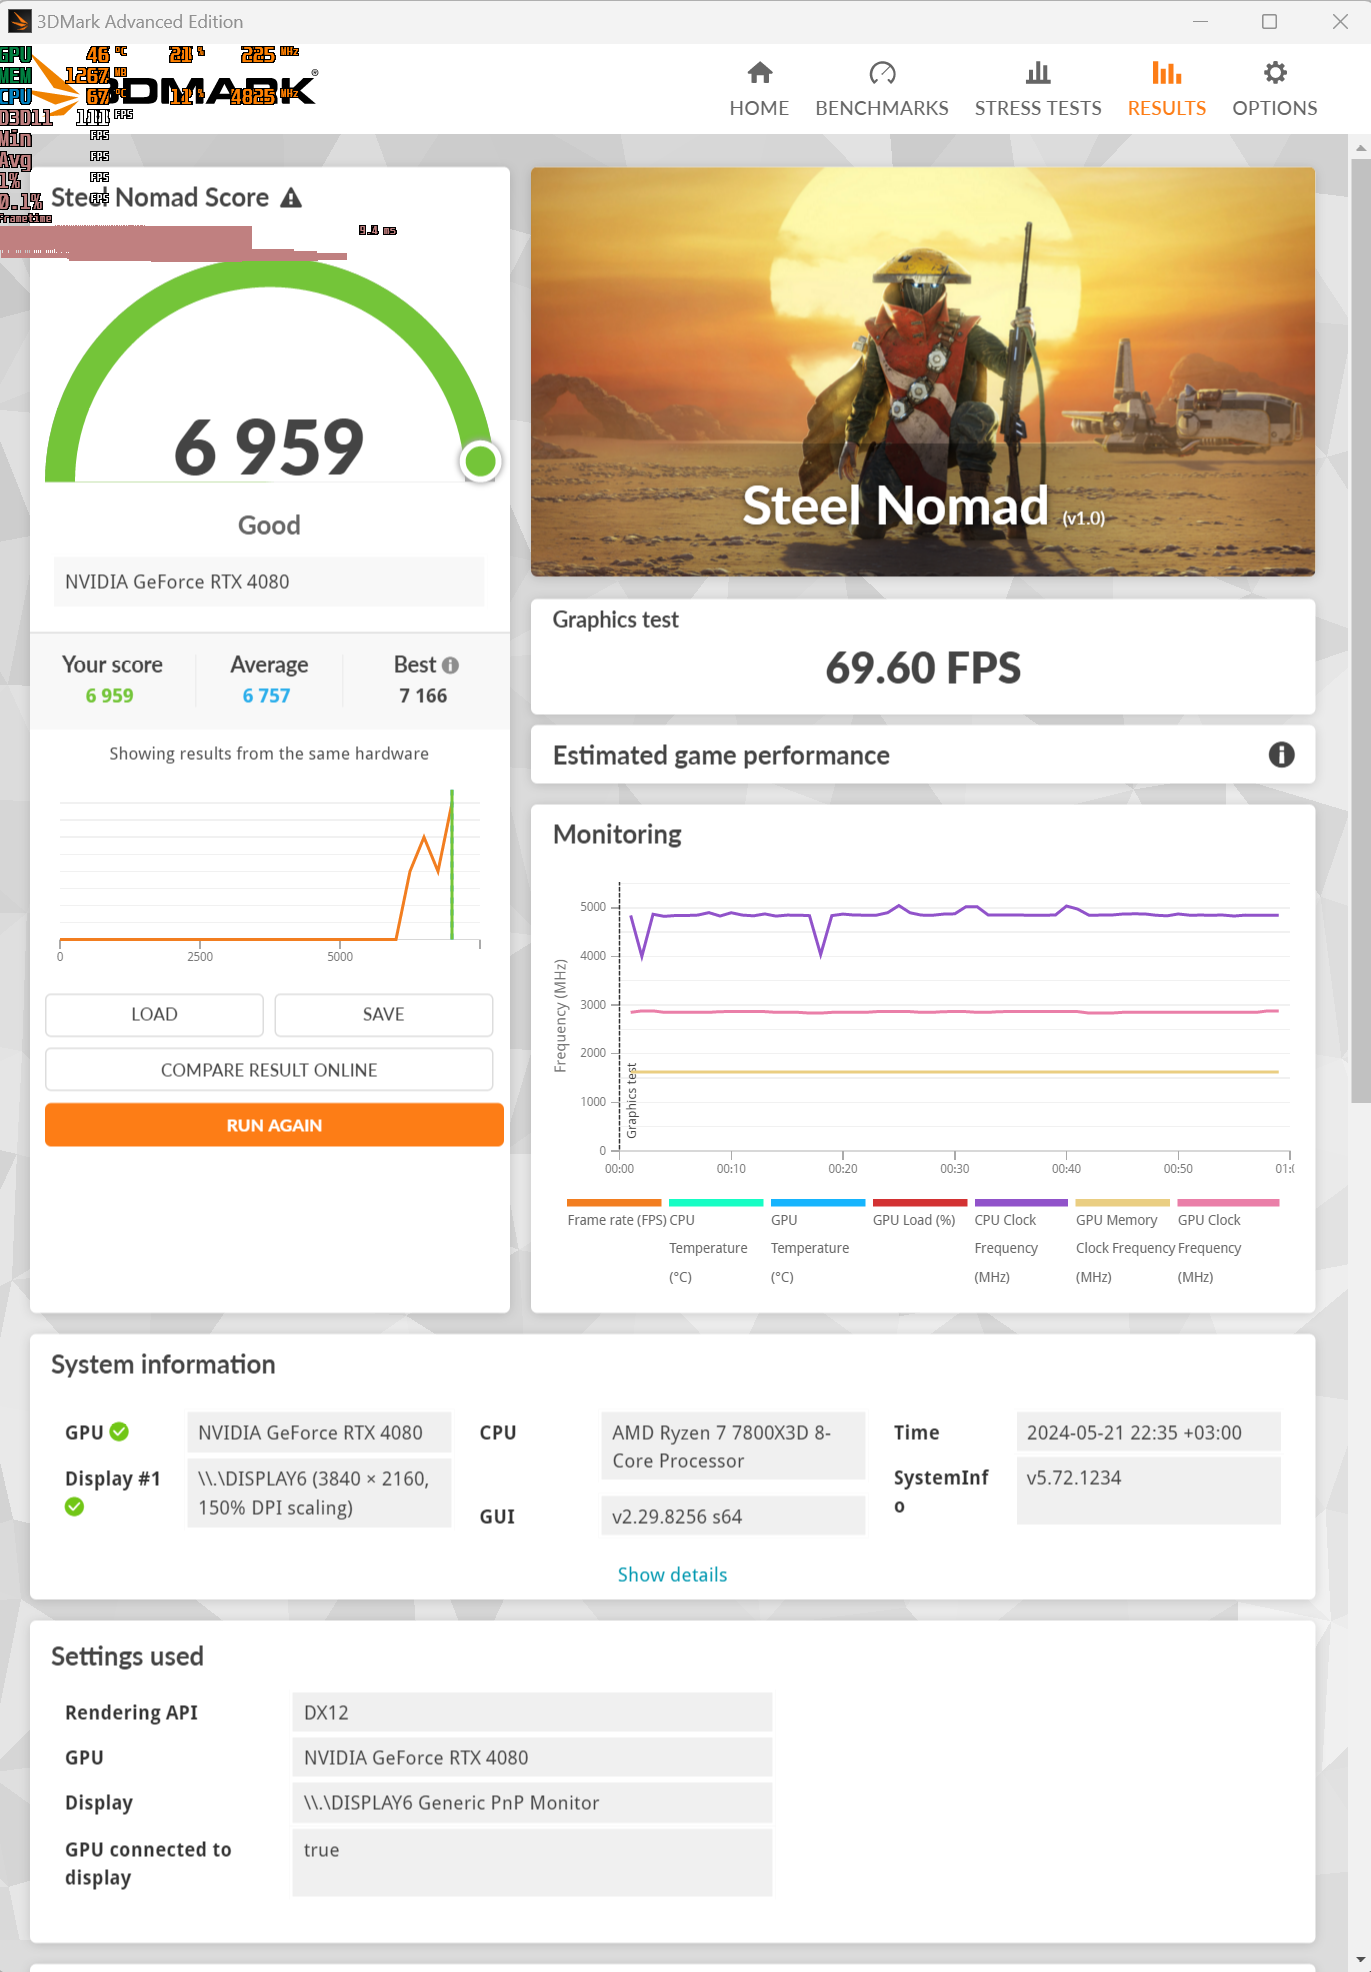Click the scrollbar down arrow

pyautogui.click(x=1360, y=1961)
